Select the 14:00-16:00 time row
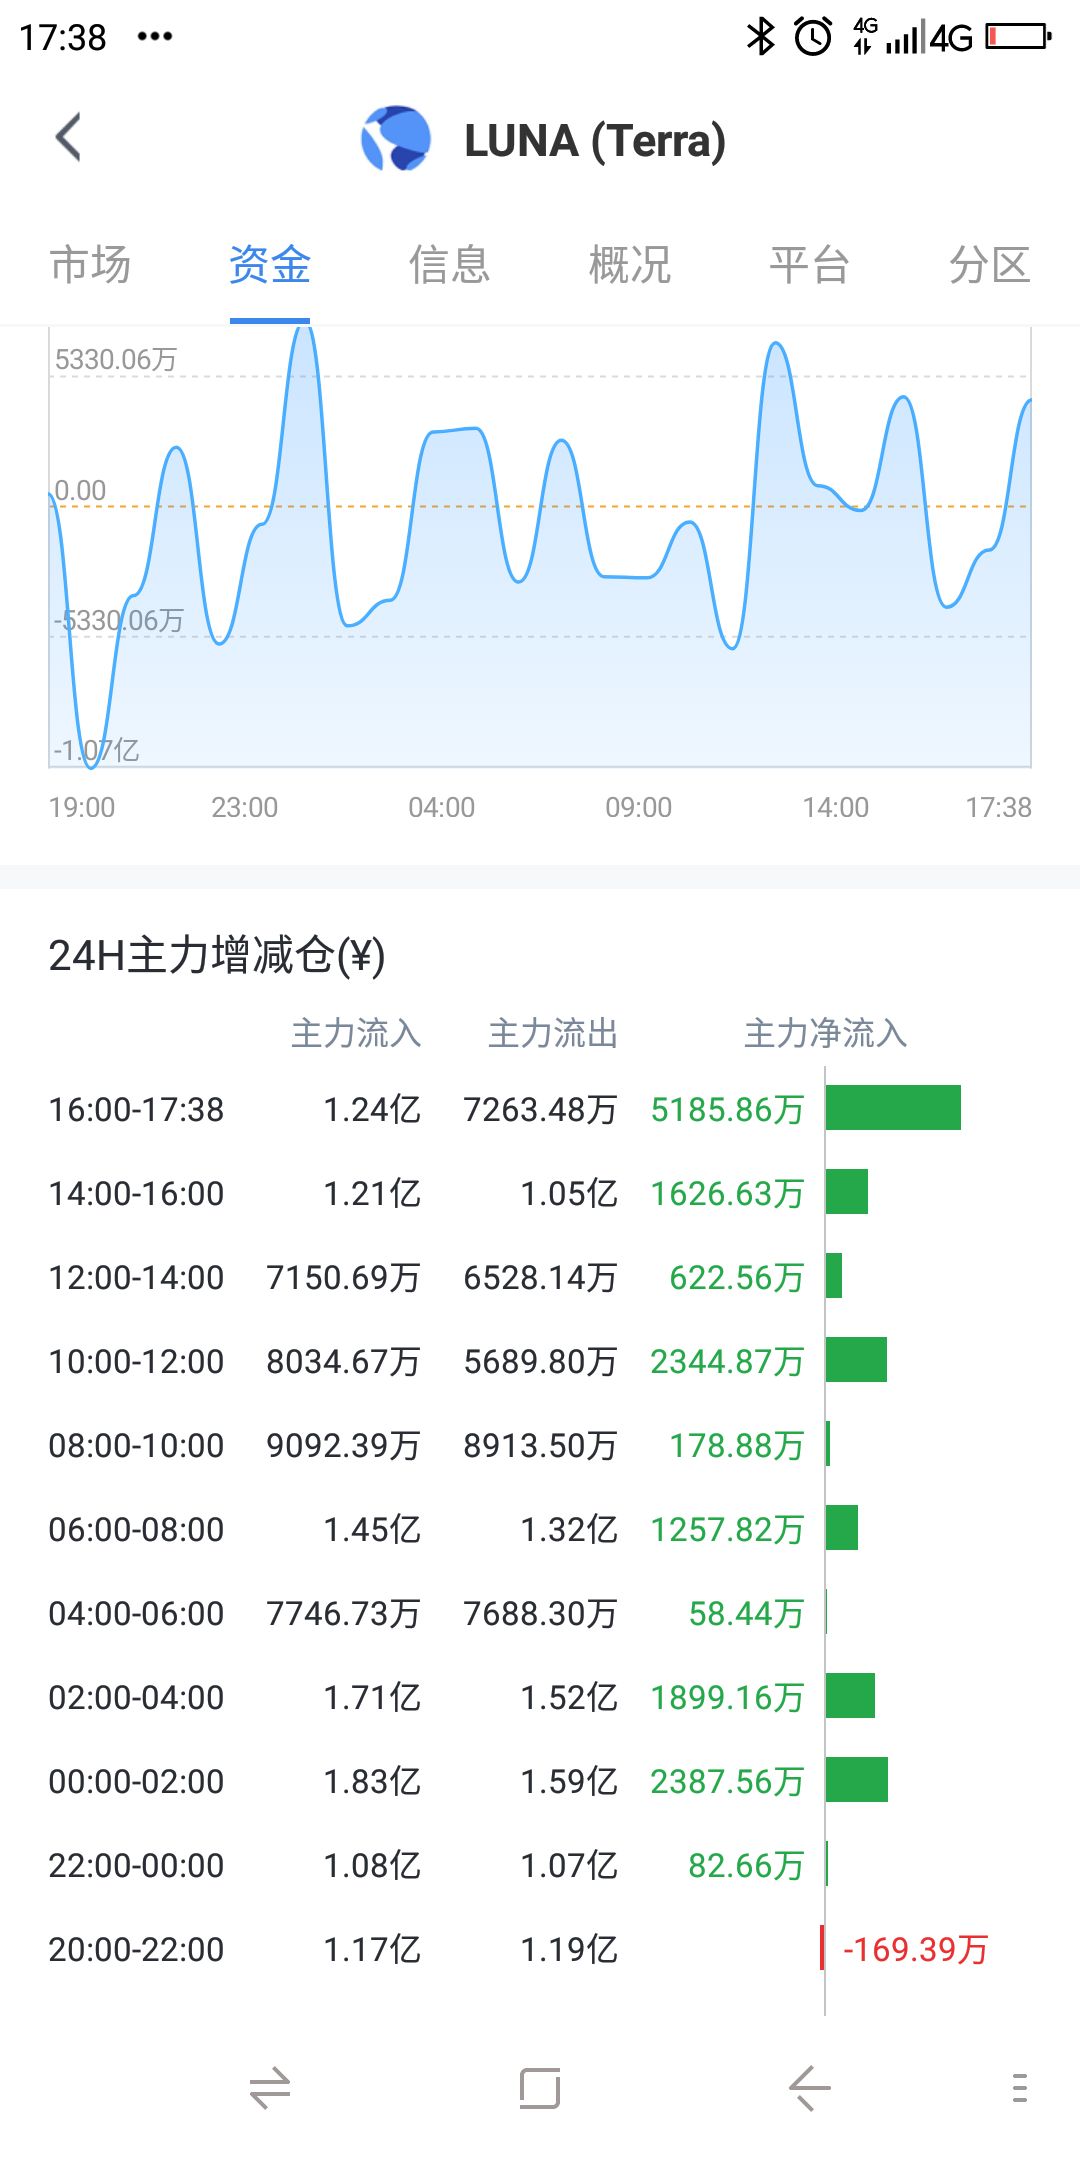1080x2160 pixels. point(540,1193)
